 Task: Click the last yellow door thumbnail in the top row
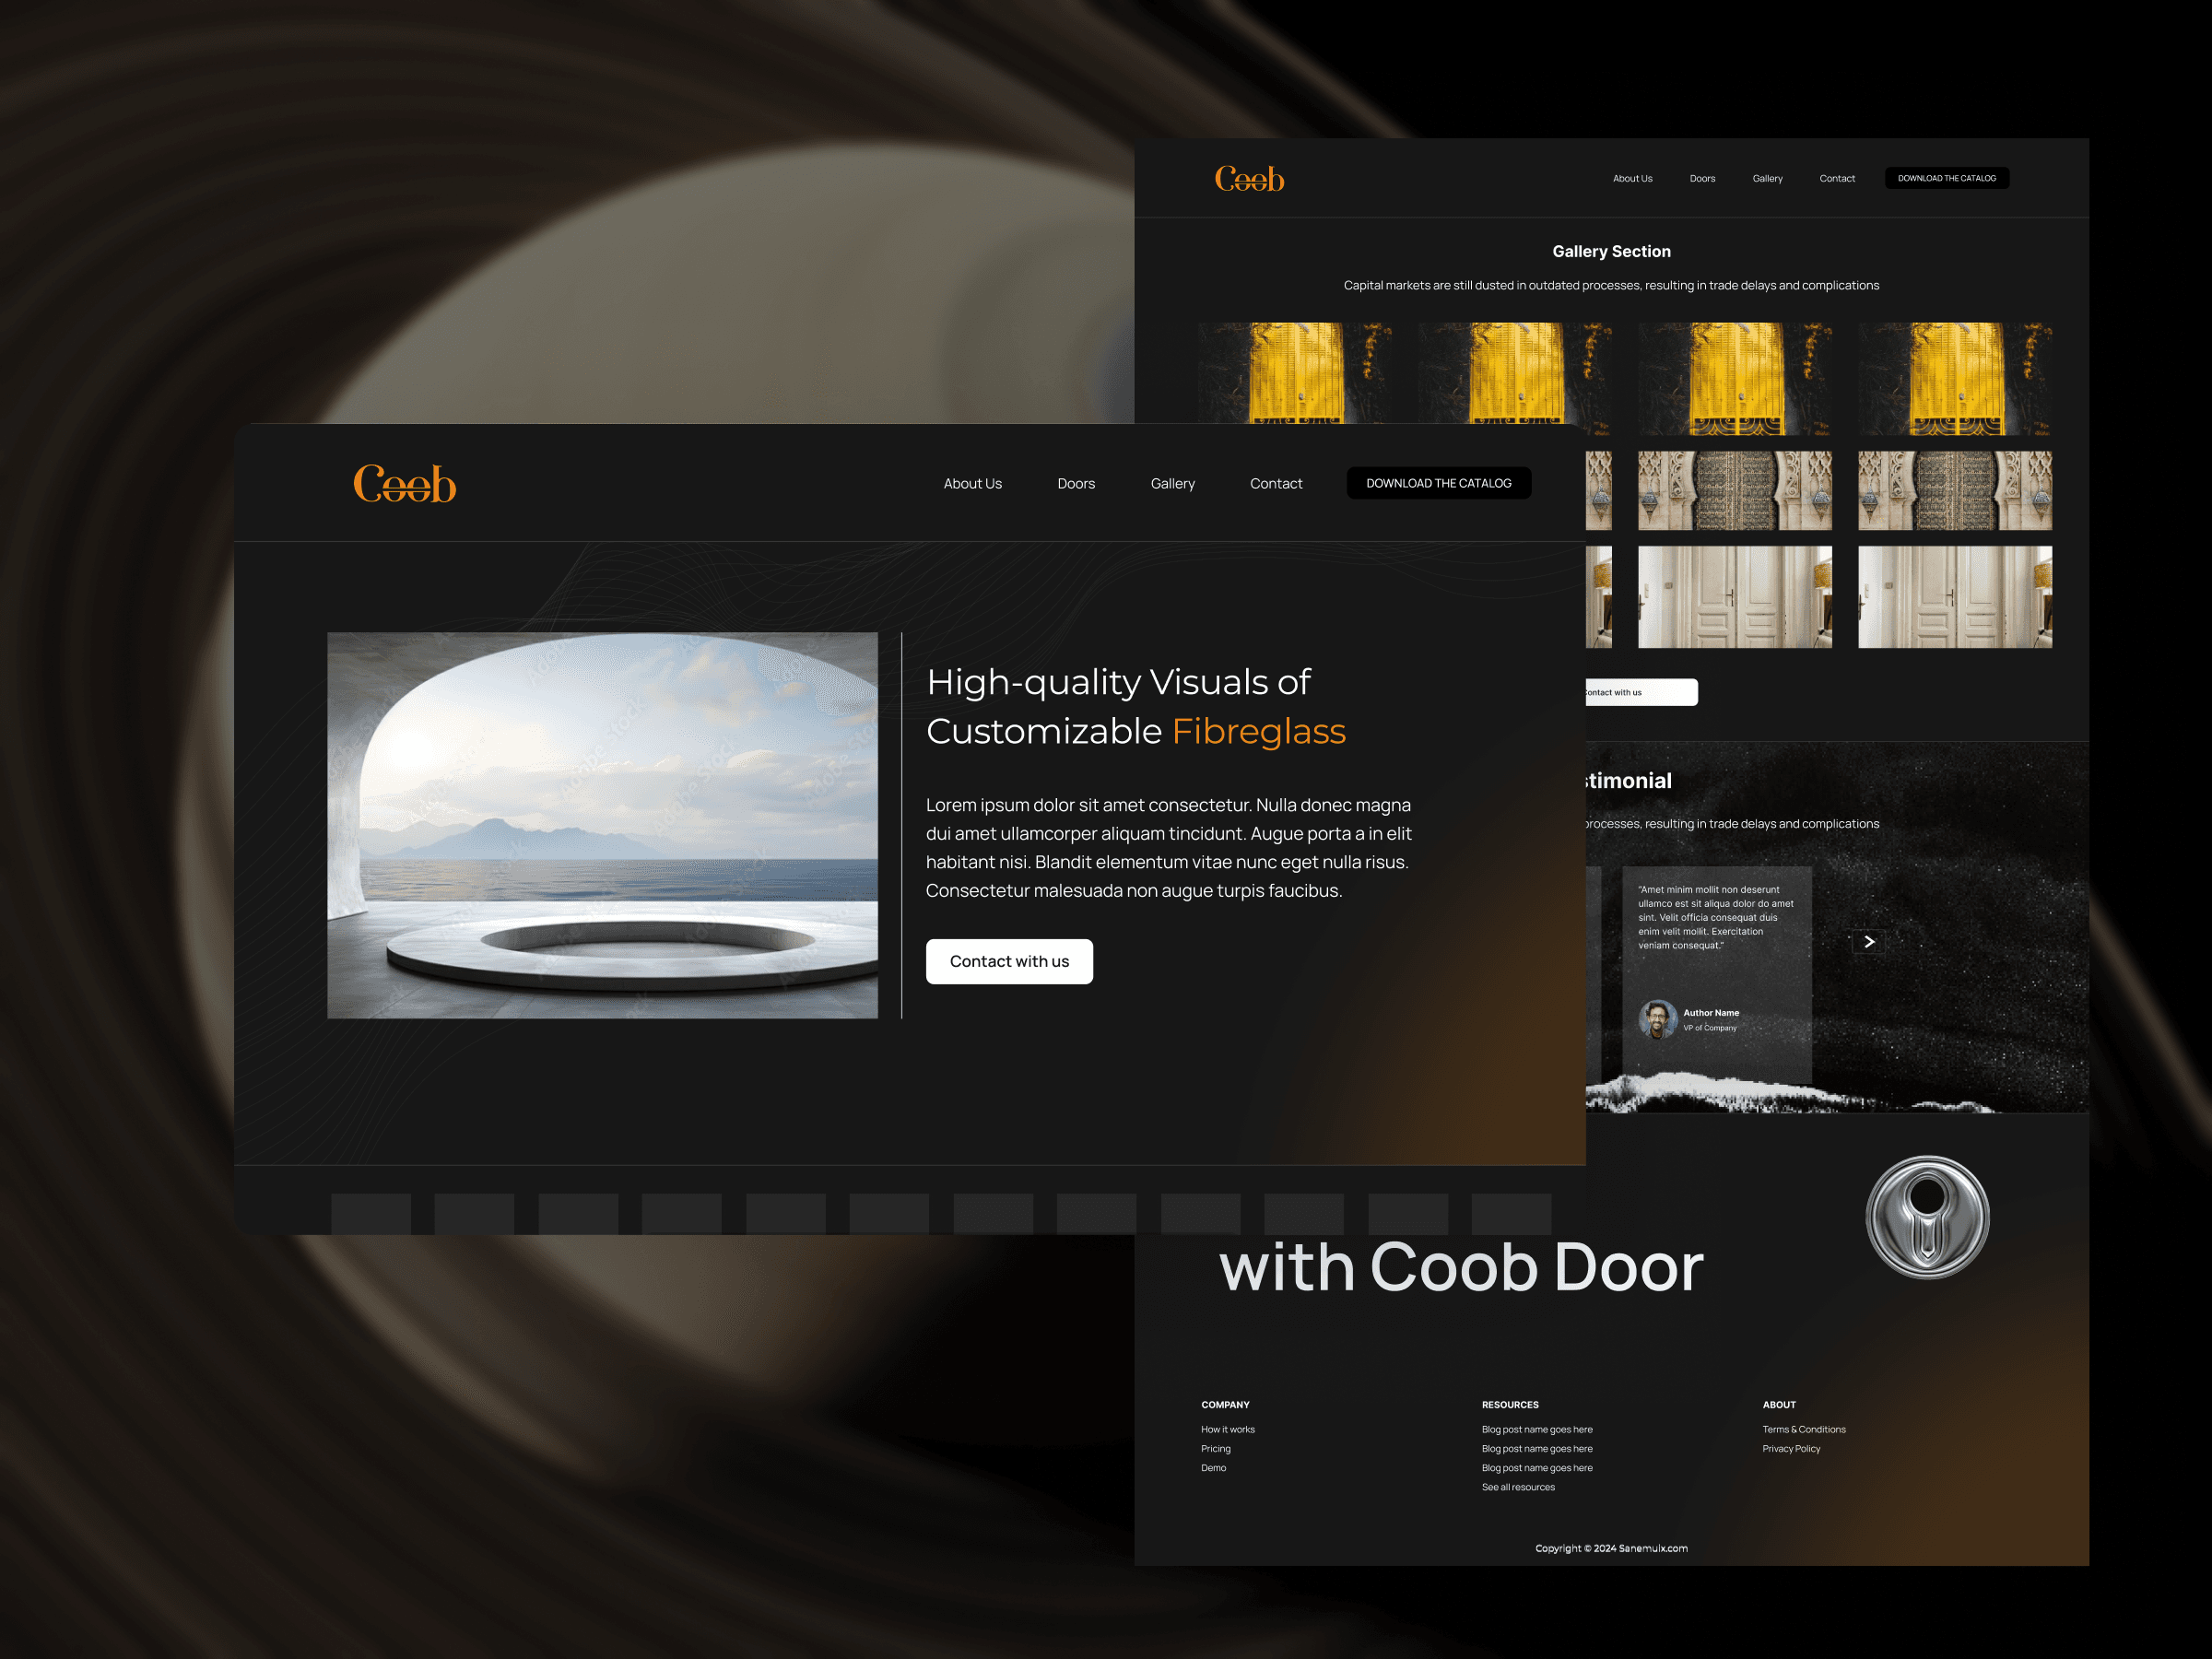[x=1955, y=378]
